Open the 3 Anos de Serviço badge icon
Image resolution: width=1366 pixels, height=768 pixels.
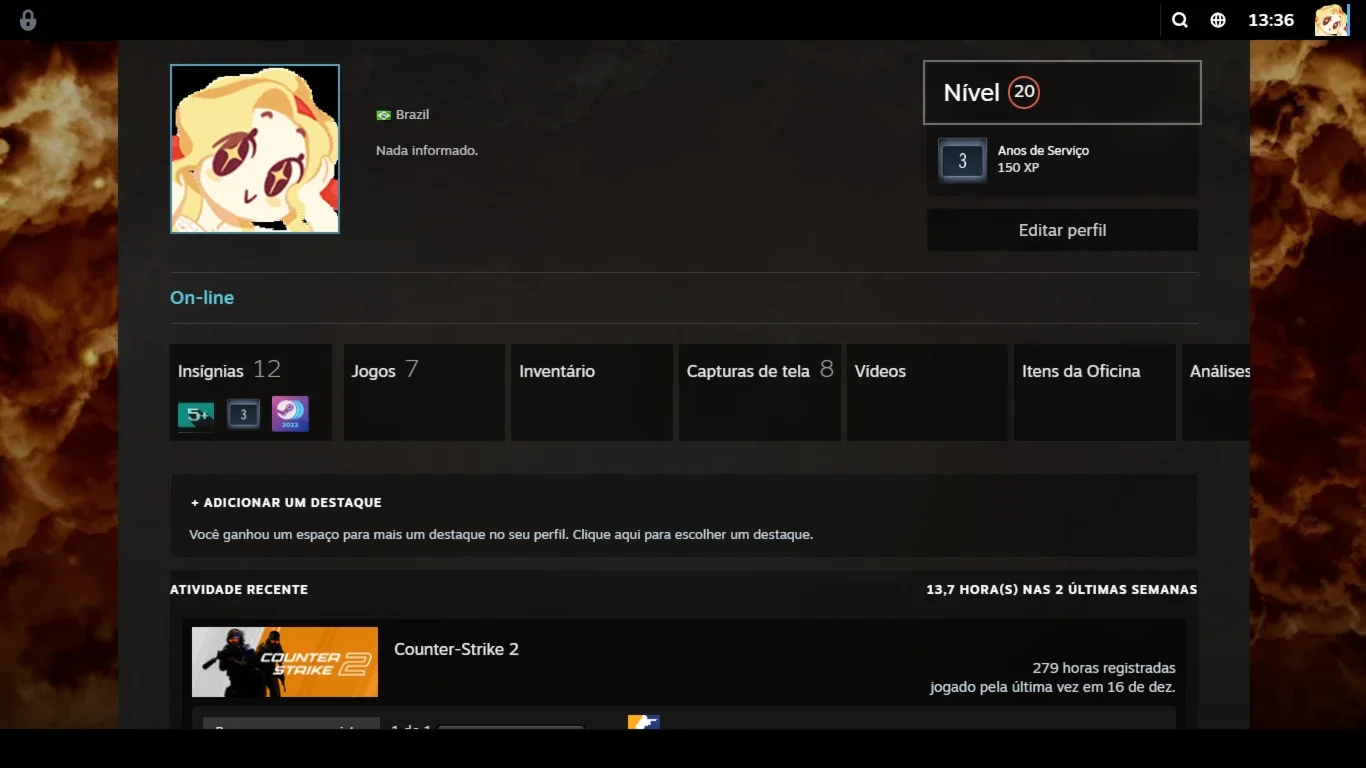pos(962,160)
